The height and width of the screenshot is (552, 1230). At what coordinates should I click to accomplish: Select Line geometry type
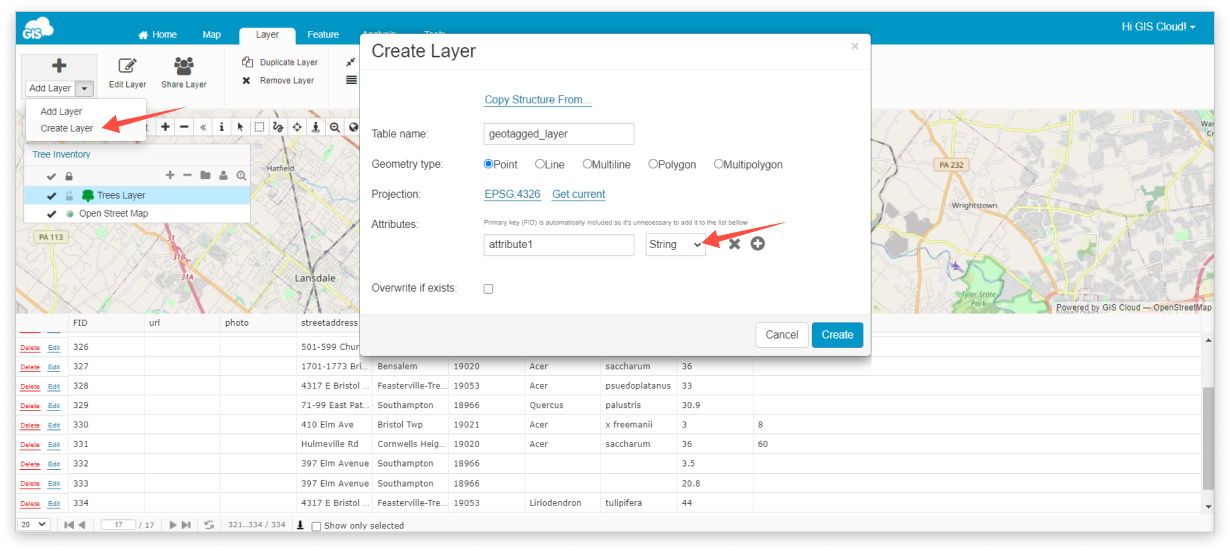(540, 164)
